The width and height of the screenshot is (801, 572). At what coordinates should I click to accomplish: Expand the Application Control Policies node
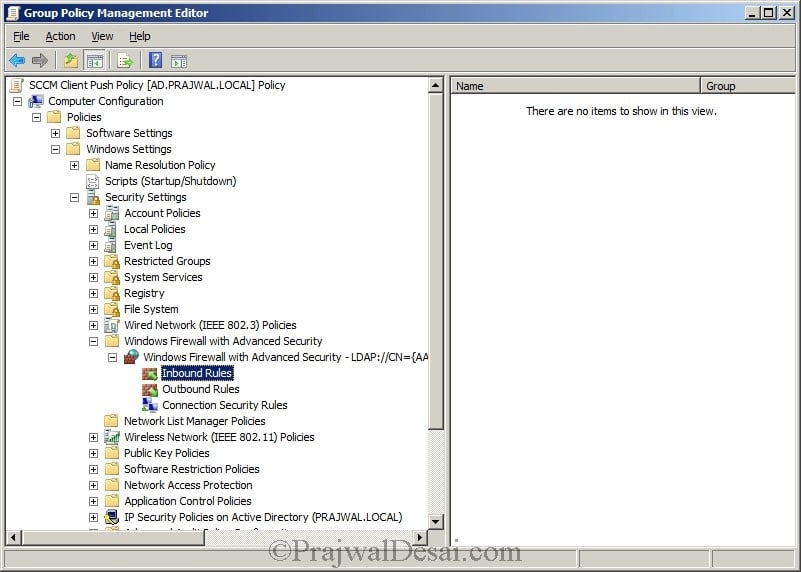point(93,501)
